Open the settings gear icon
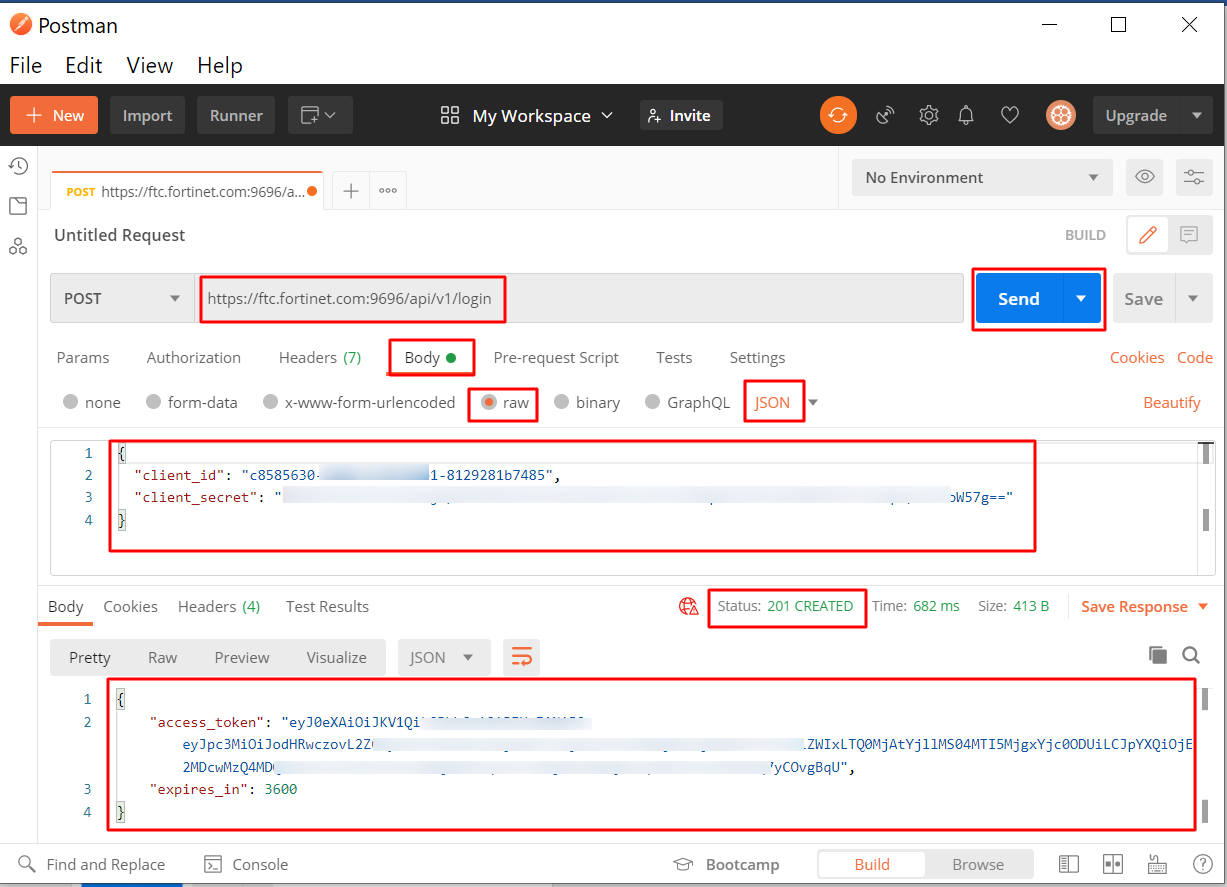 click(x=929, y=115)
